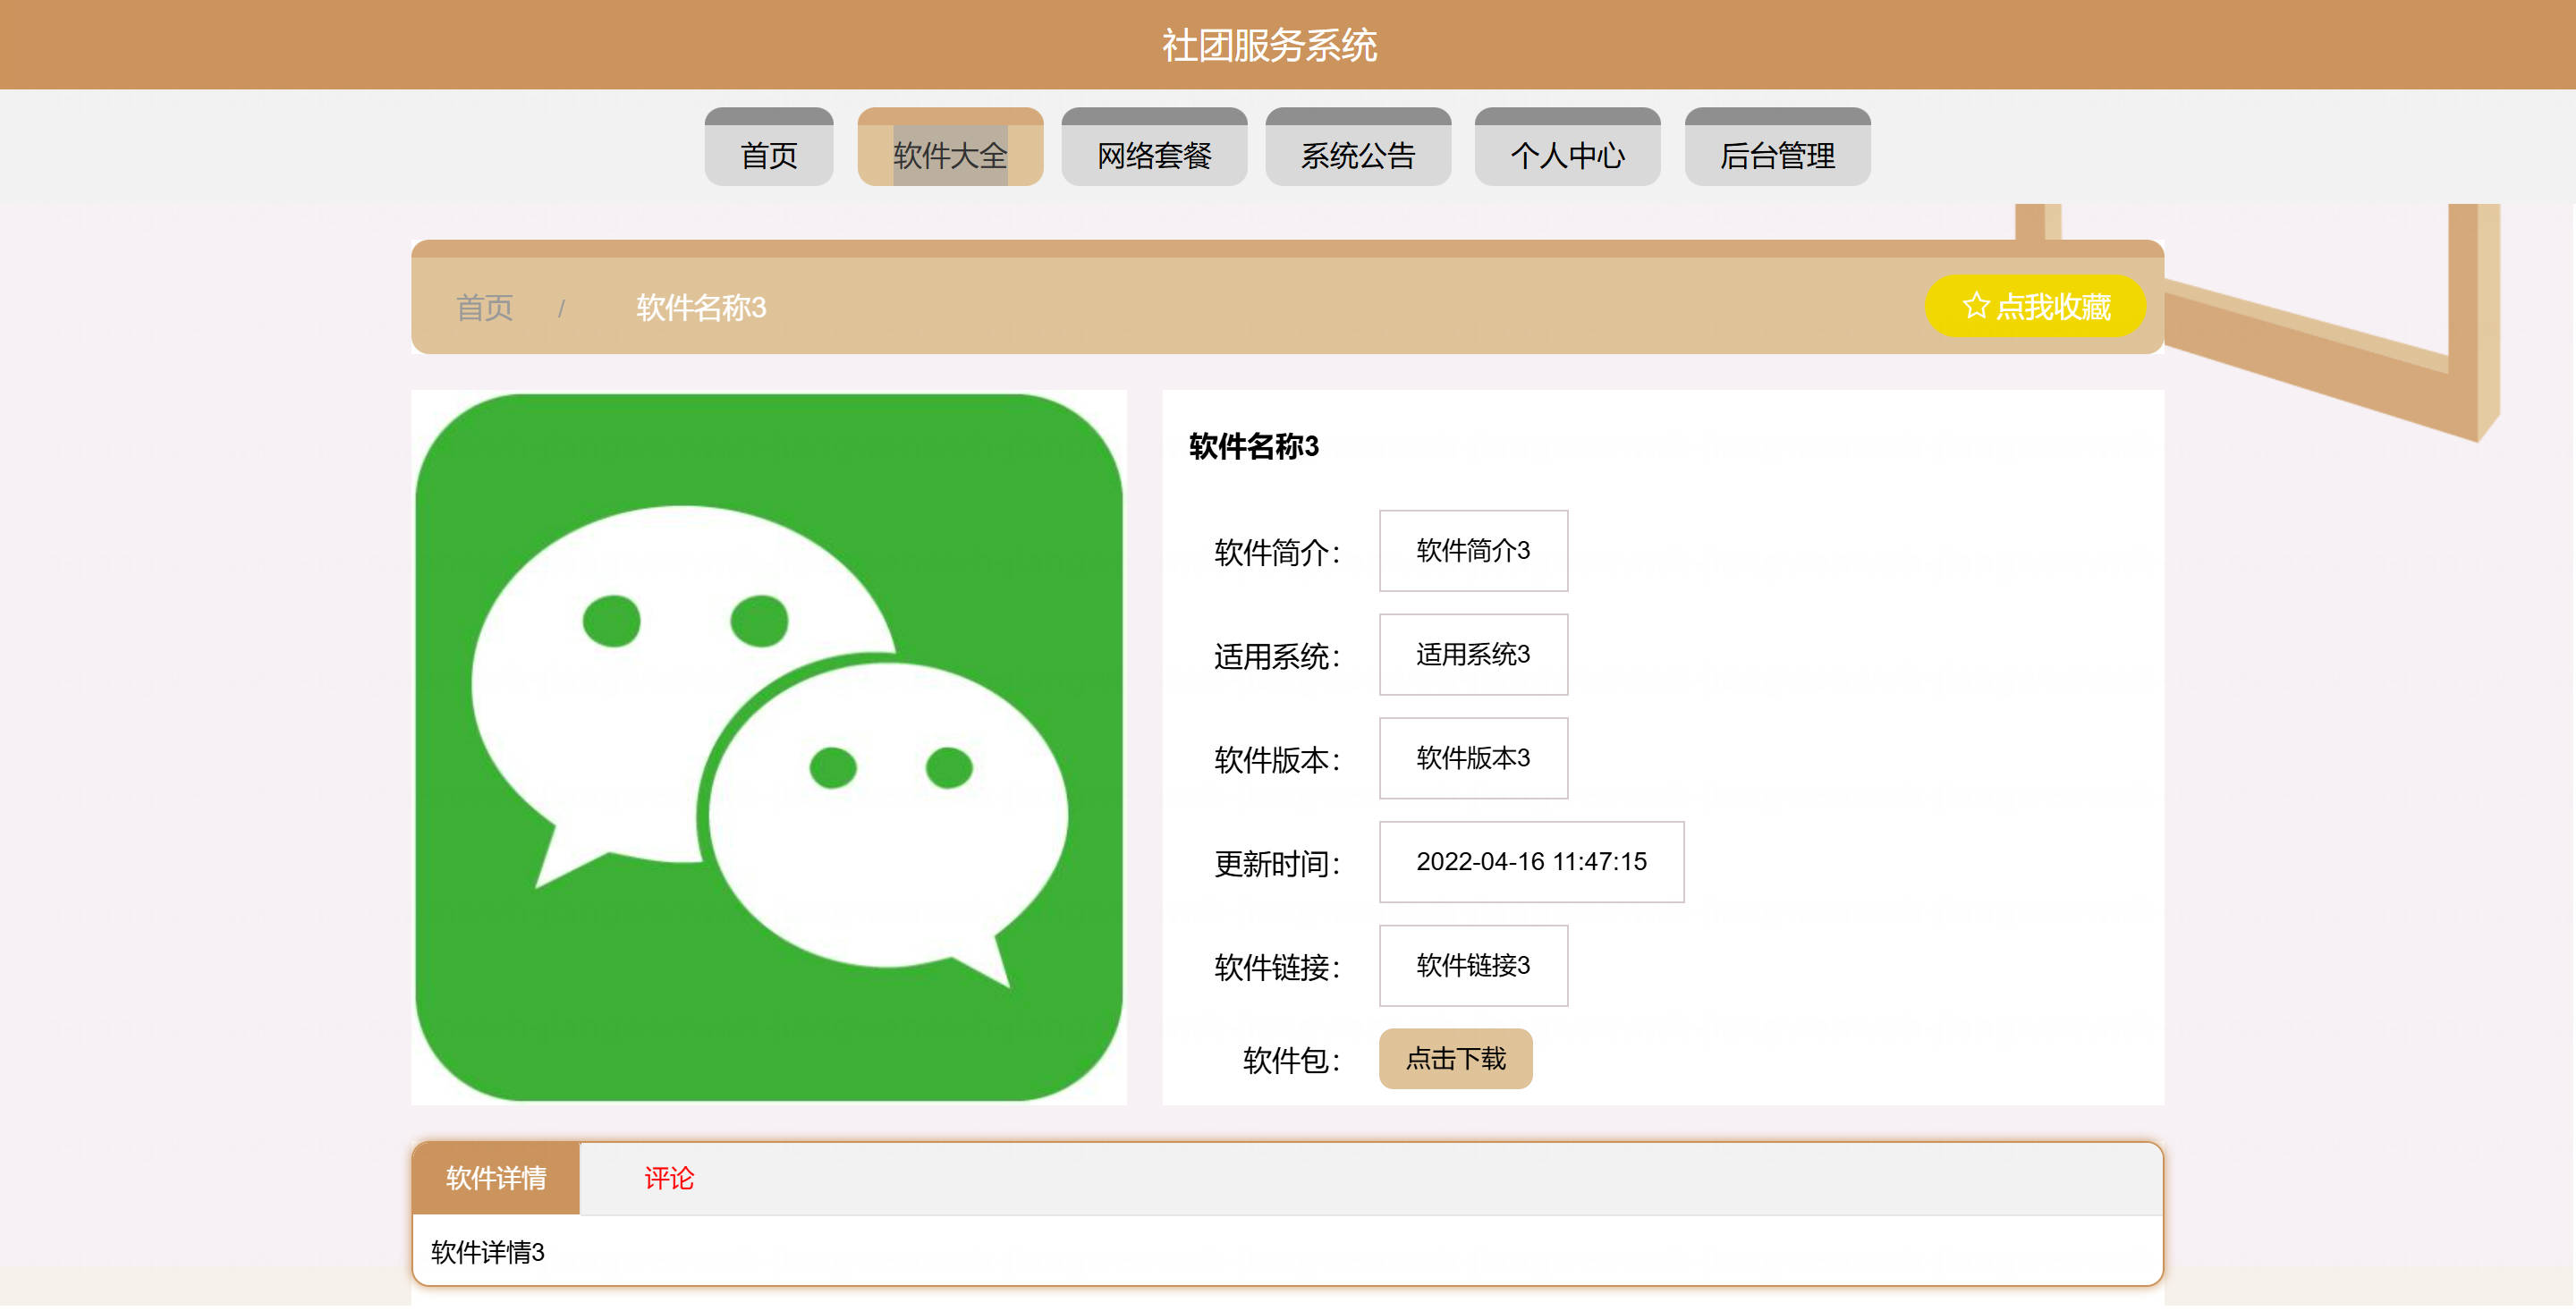Select the 软件大全 navigation tab
This screenshot has width=2576, height=1311.
[950, 147]
